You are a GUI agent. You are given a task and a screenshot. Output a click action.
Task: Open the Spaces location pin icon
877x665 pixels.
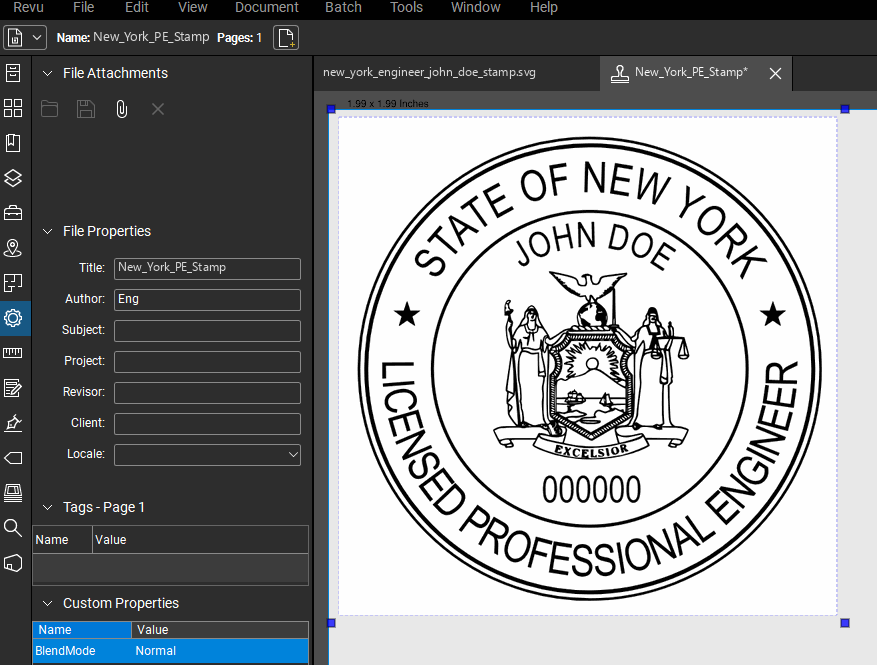13,248
